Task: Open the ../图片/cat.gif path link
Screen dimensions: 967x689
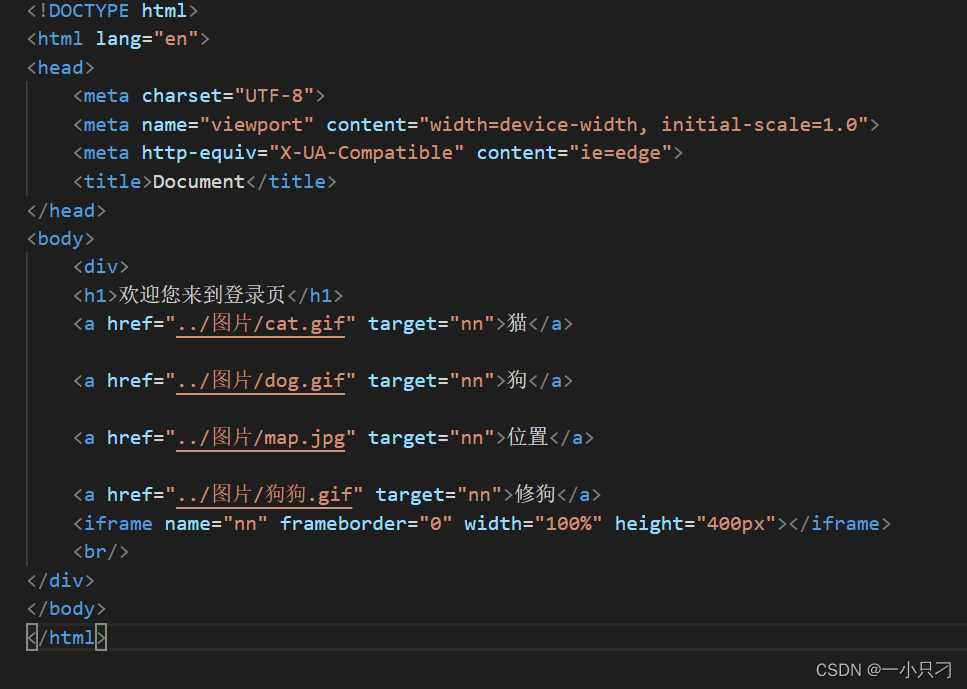Action: coord(260,323)
